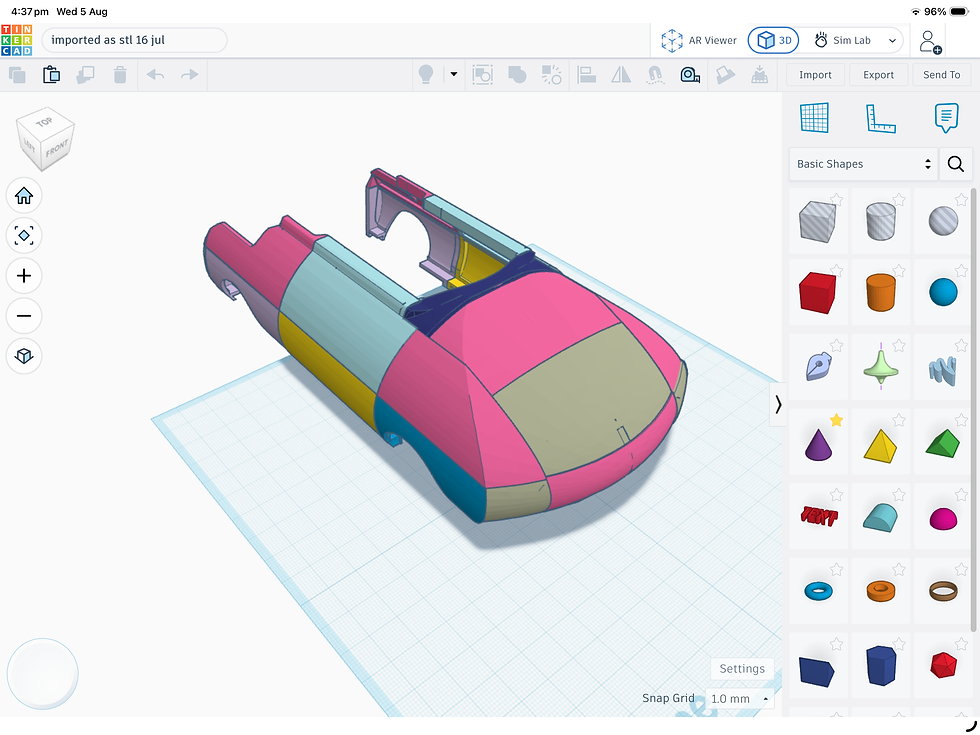Click the Tinkercad logo
This screenshot has width=980, height=735.
pyautogui.click(x=17, y=40)
